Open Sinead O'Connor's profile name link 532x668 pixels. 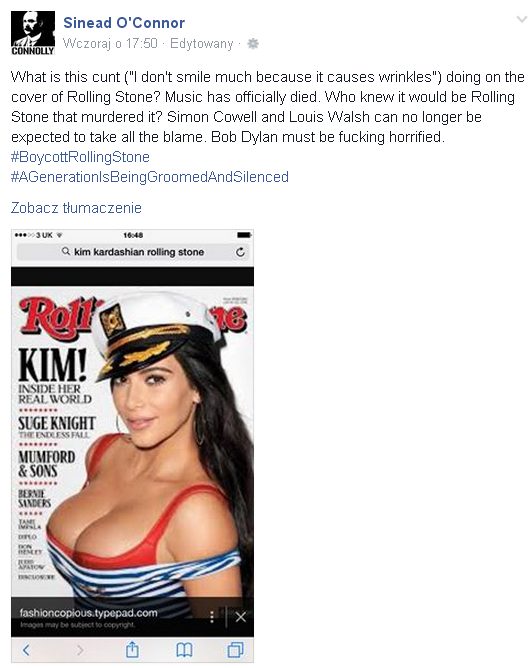pos(124,23)
